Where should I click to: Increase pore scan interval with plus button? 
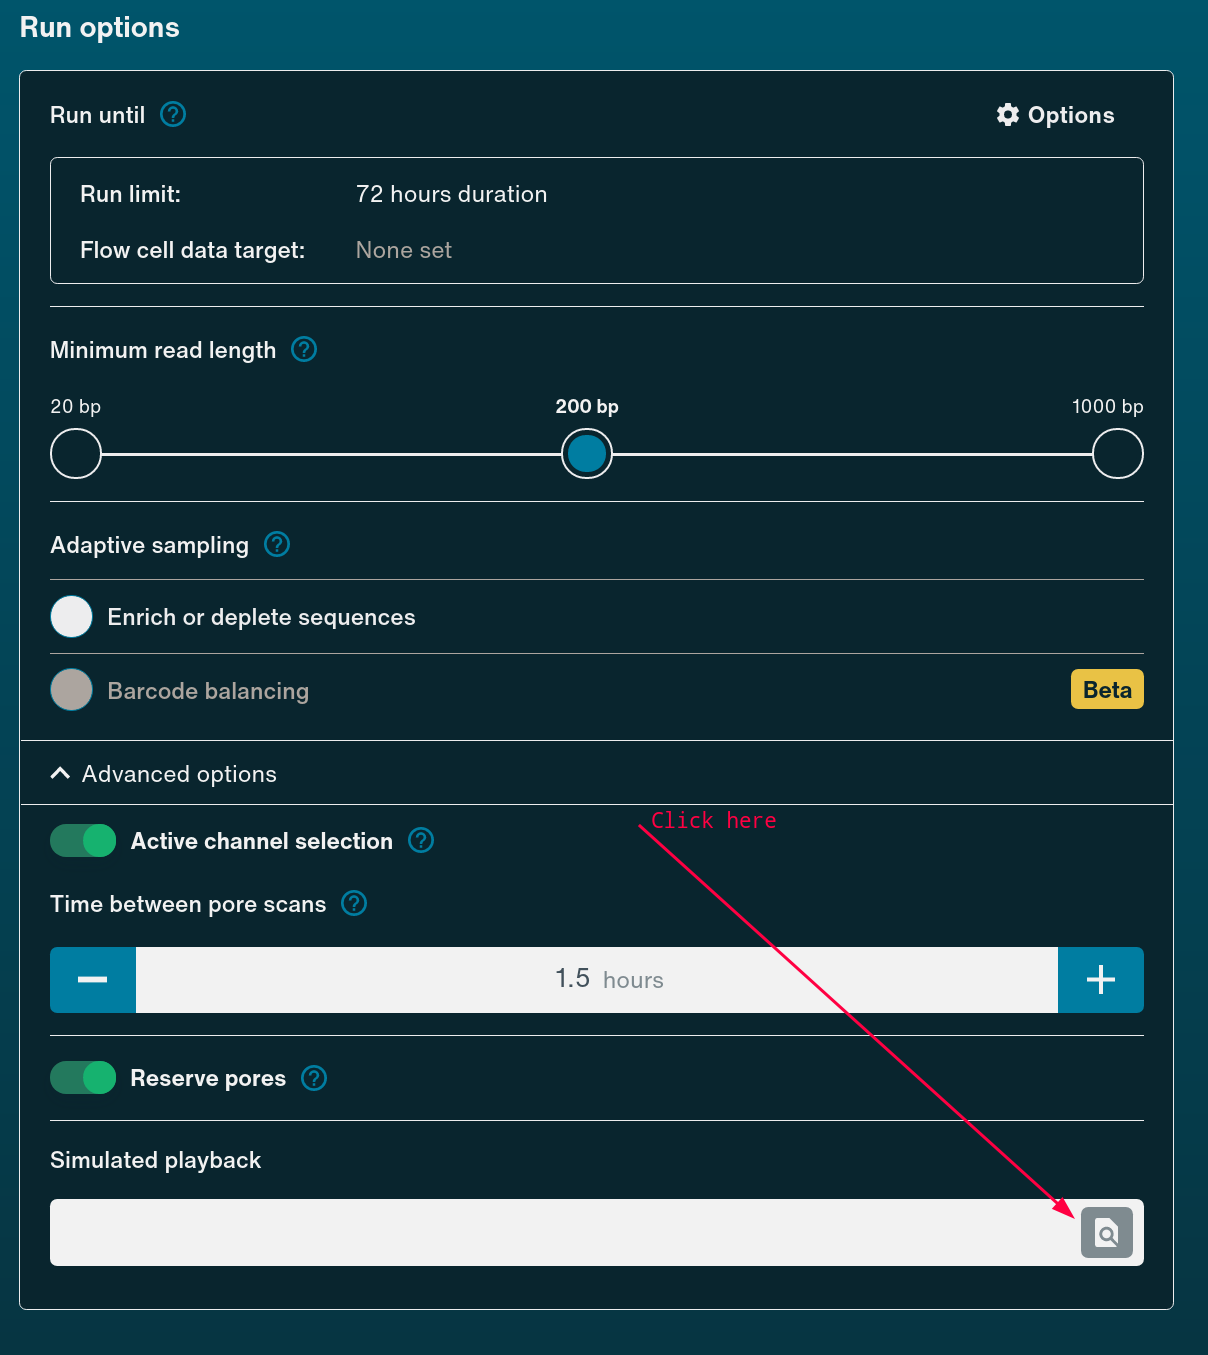click(1100, 980)
